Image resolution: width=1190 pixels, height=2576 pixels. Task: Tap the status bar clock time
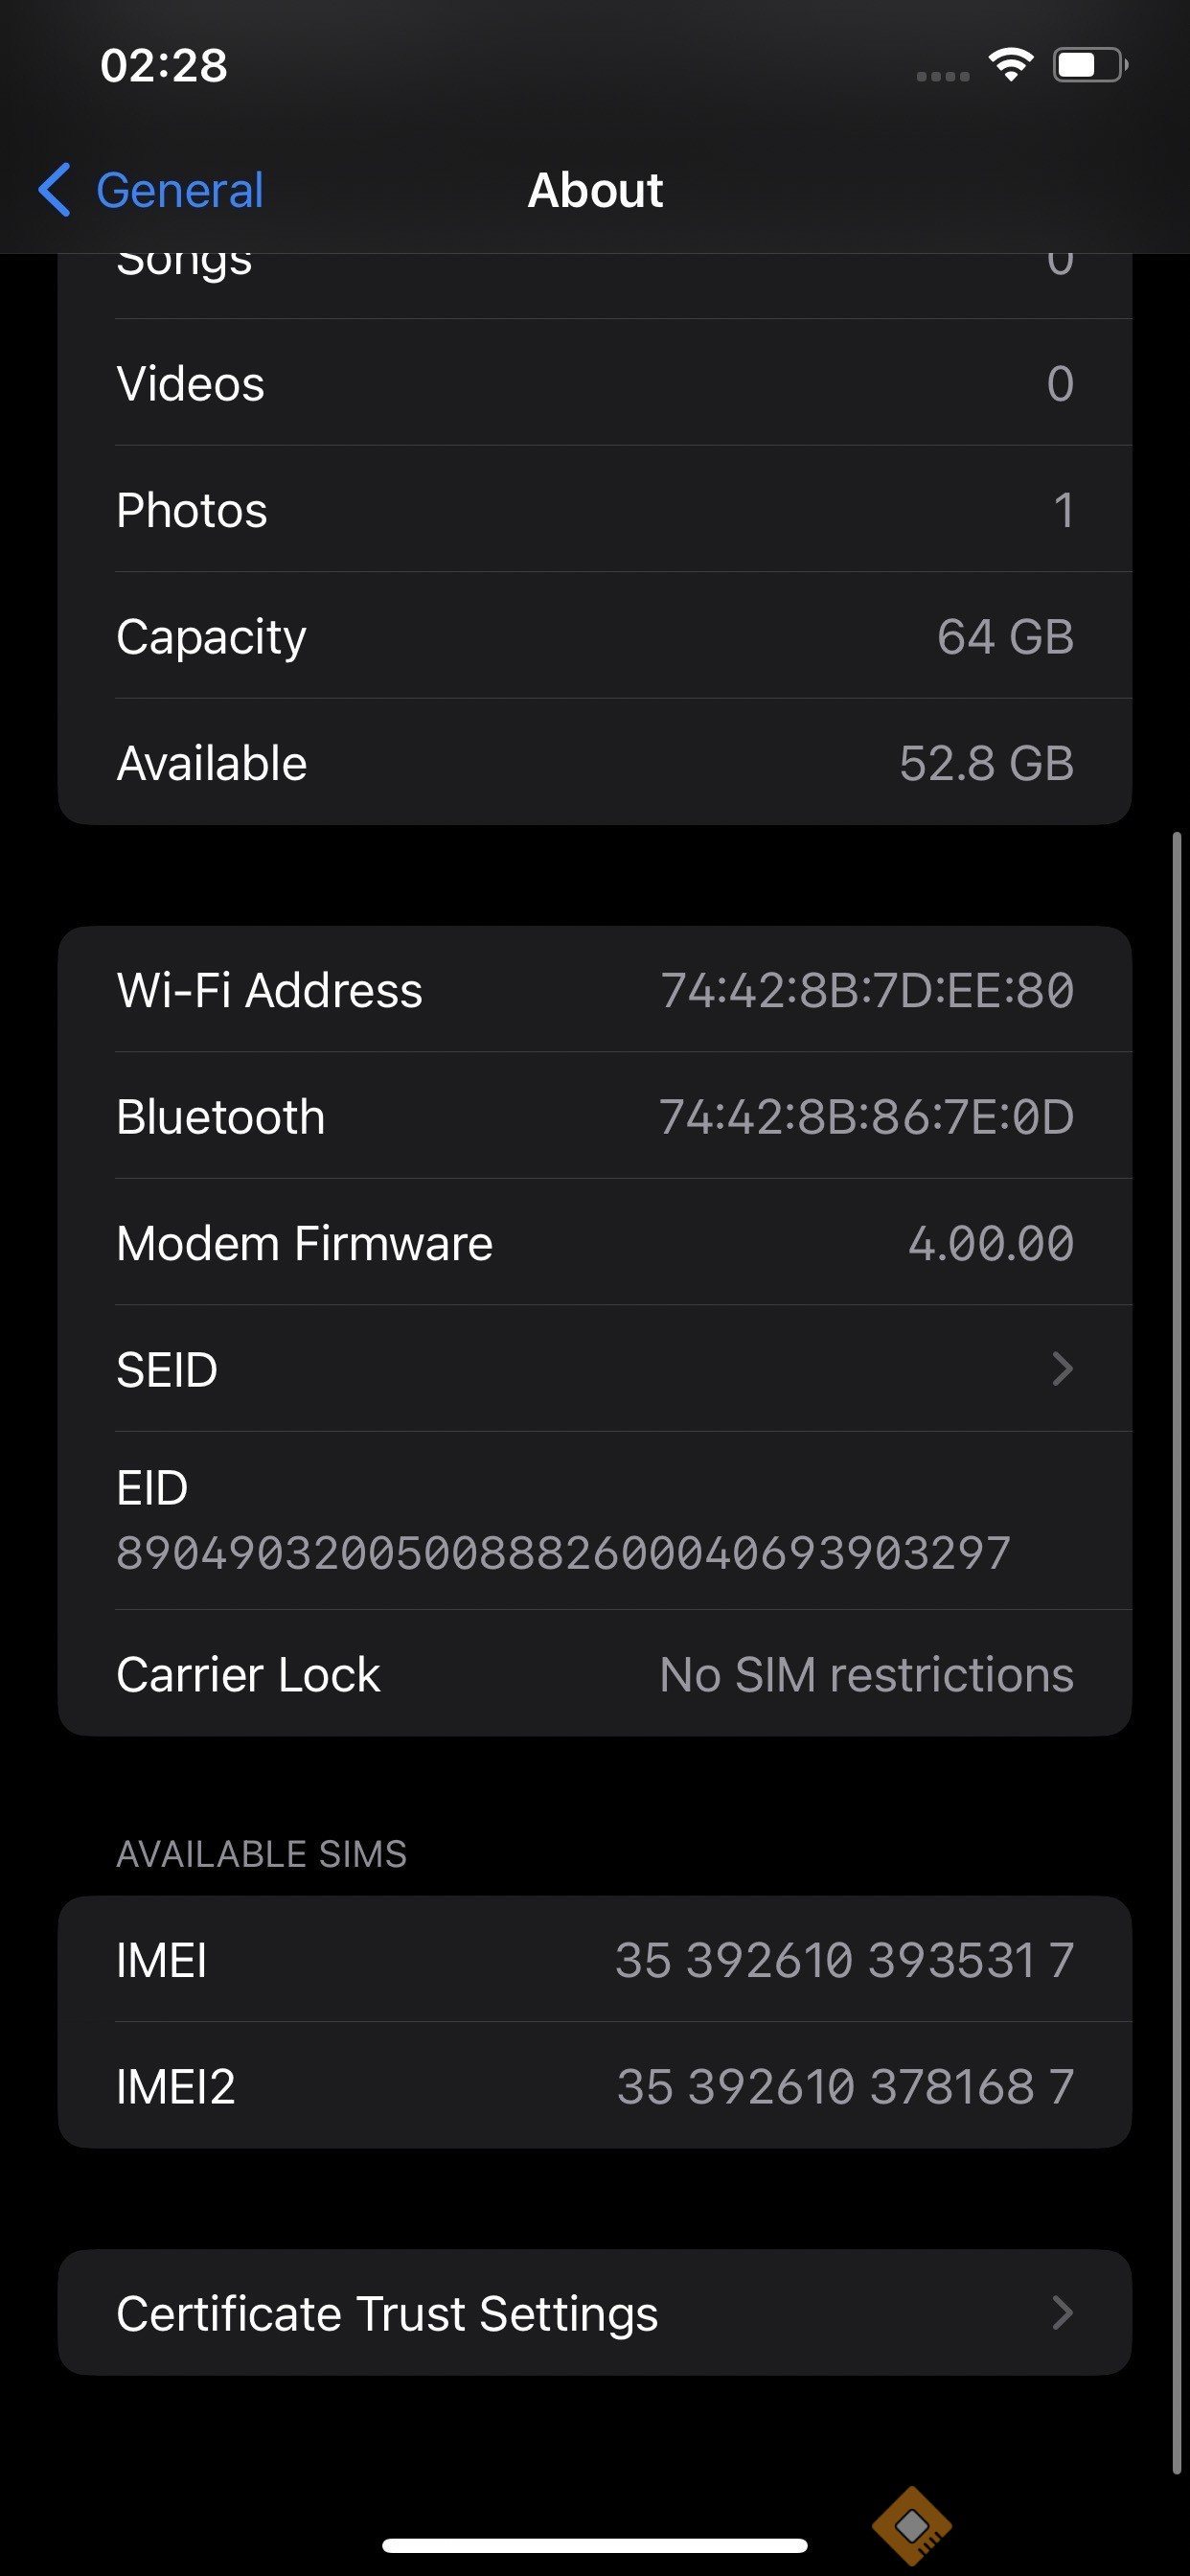point(164,66)
